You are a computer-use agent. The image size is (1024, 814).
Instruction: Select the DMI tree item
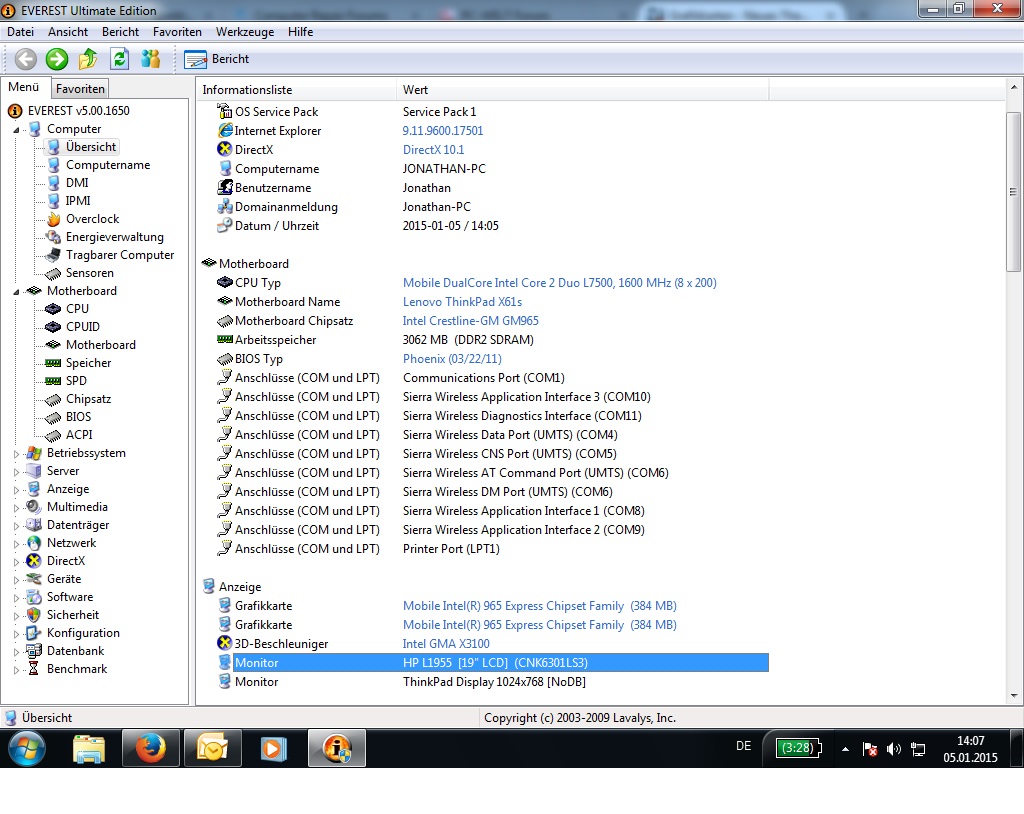[76, 183]
